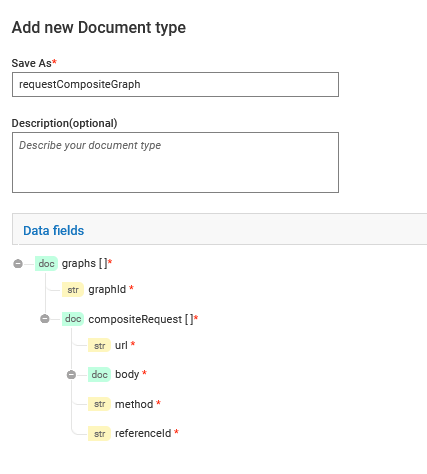Collapse the compositeRequest node
This screenshot has width=427, height=474.
[45, 319]
